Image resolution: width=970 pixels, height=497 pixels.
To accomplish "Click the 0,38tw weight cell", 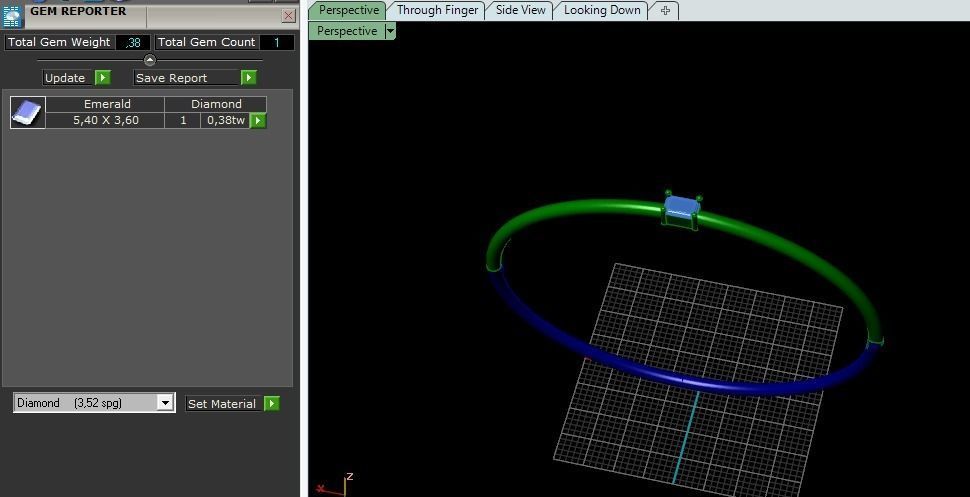I will click(226, 120).
